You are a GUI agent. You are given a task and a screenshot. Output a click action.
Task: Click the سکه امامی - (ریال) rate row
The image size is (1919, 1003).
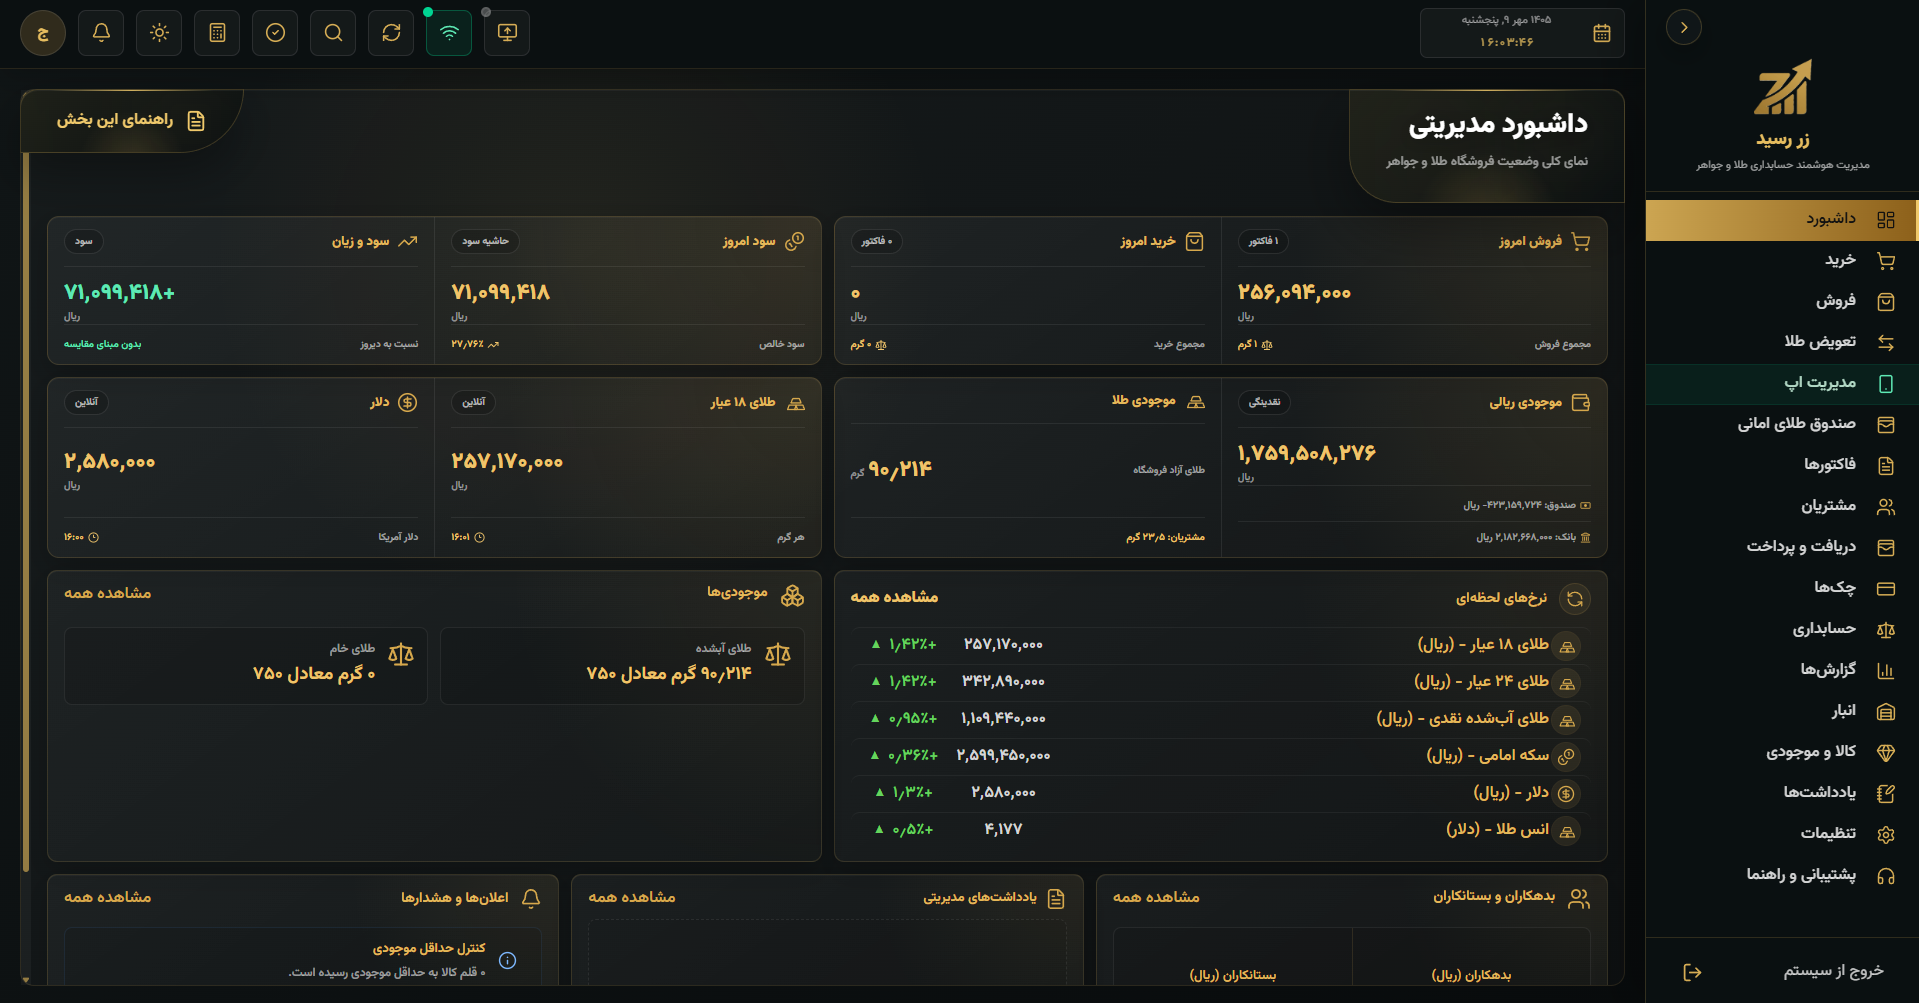tap(1221, 756)
